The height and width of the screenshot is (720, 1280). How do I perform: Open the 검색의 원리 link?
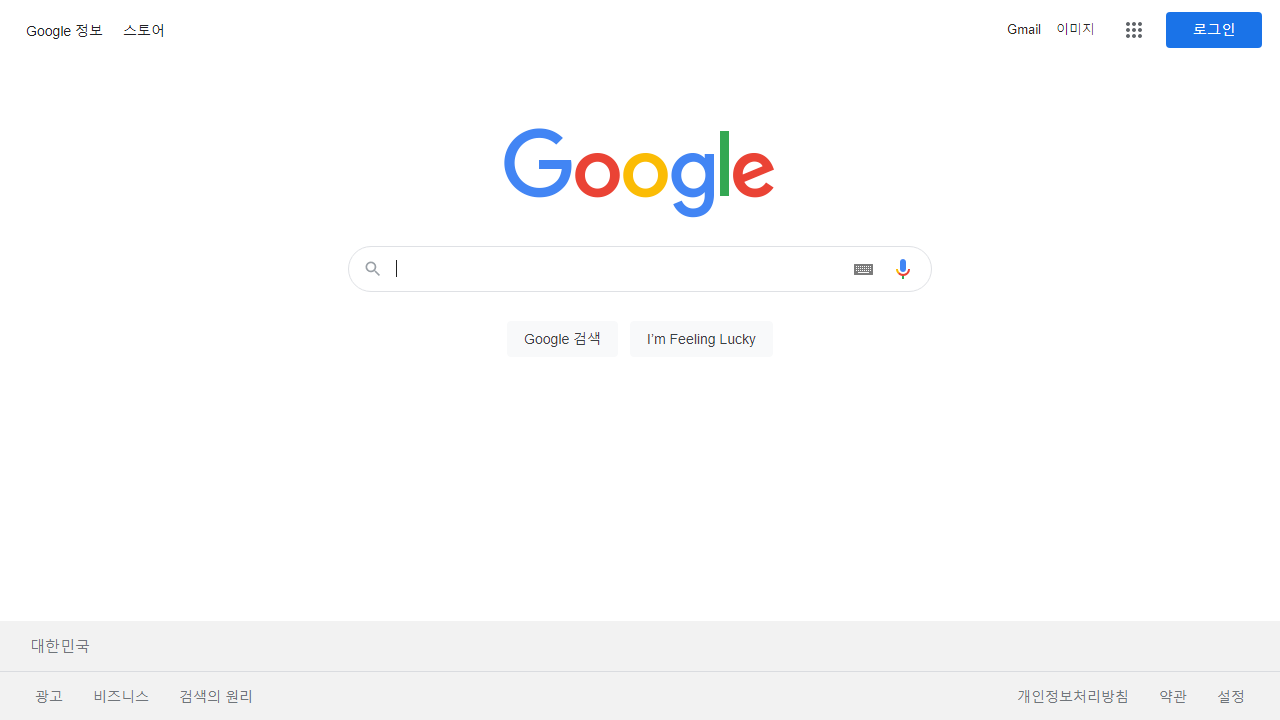tap(216, 696)
